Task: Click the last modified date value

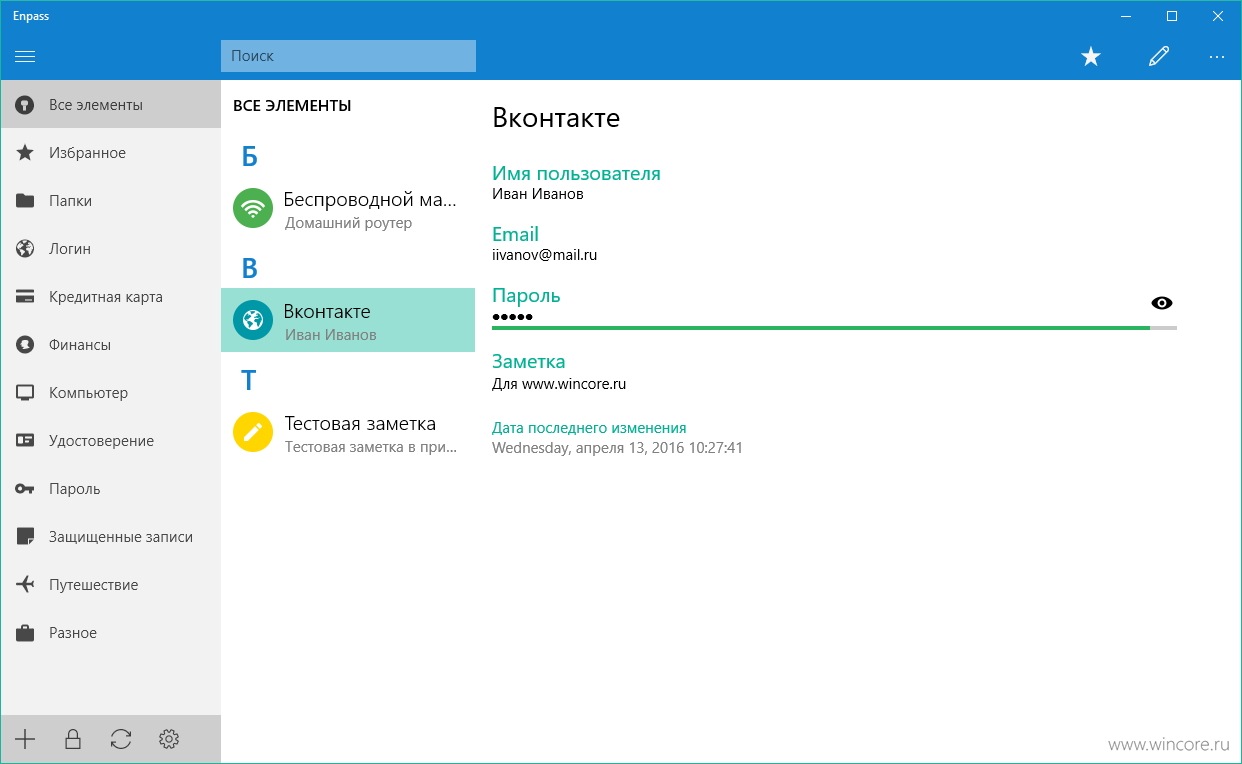Action: (x=617, y=448)
